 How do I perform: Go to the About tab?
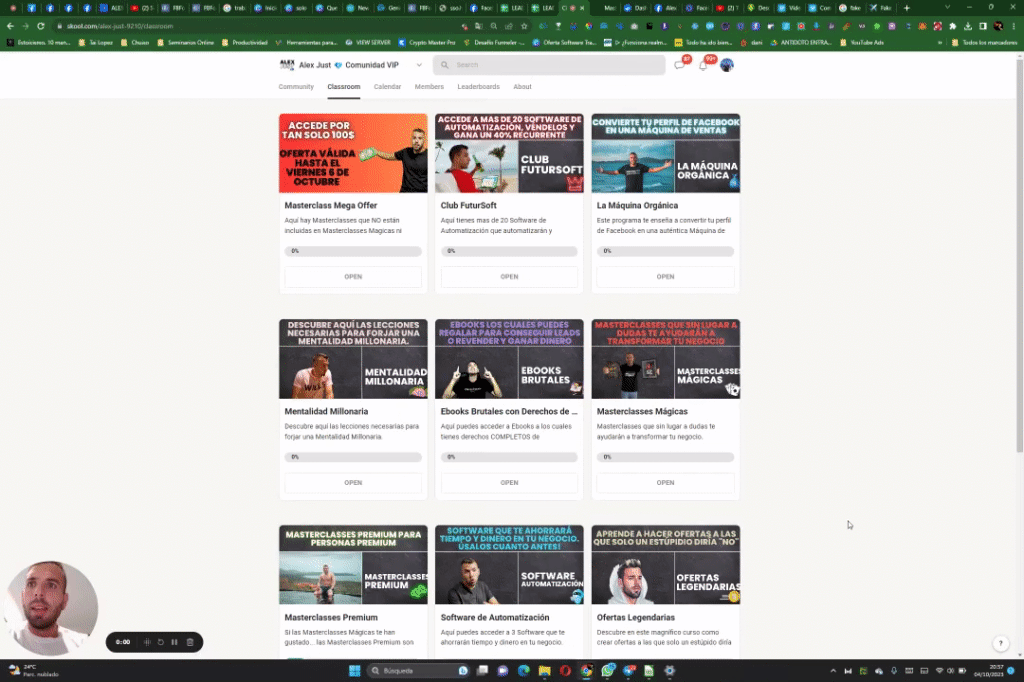click(x=522, y=87)
